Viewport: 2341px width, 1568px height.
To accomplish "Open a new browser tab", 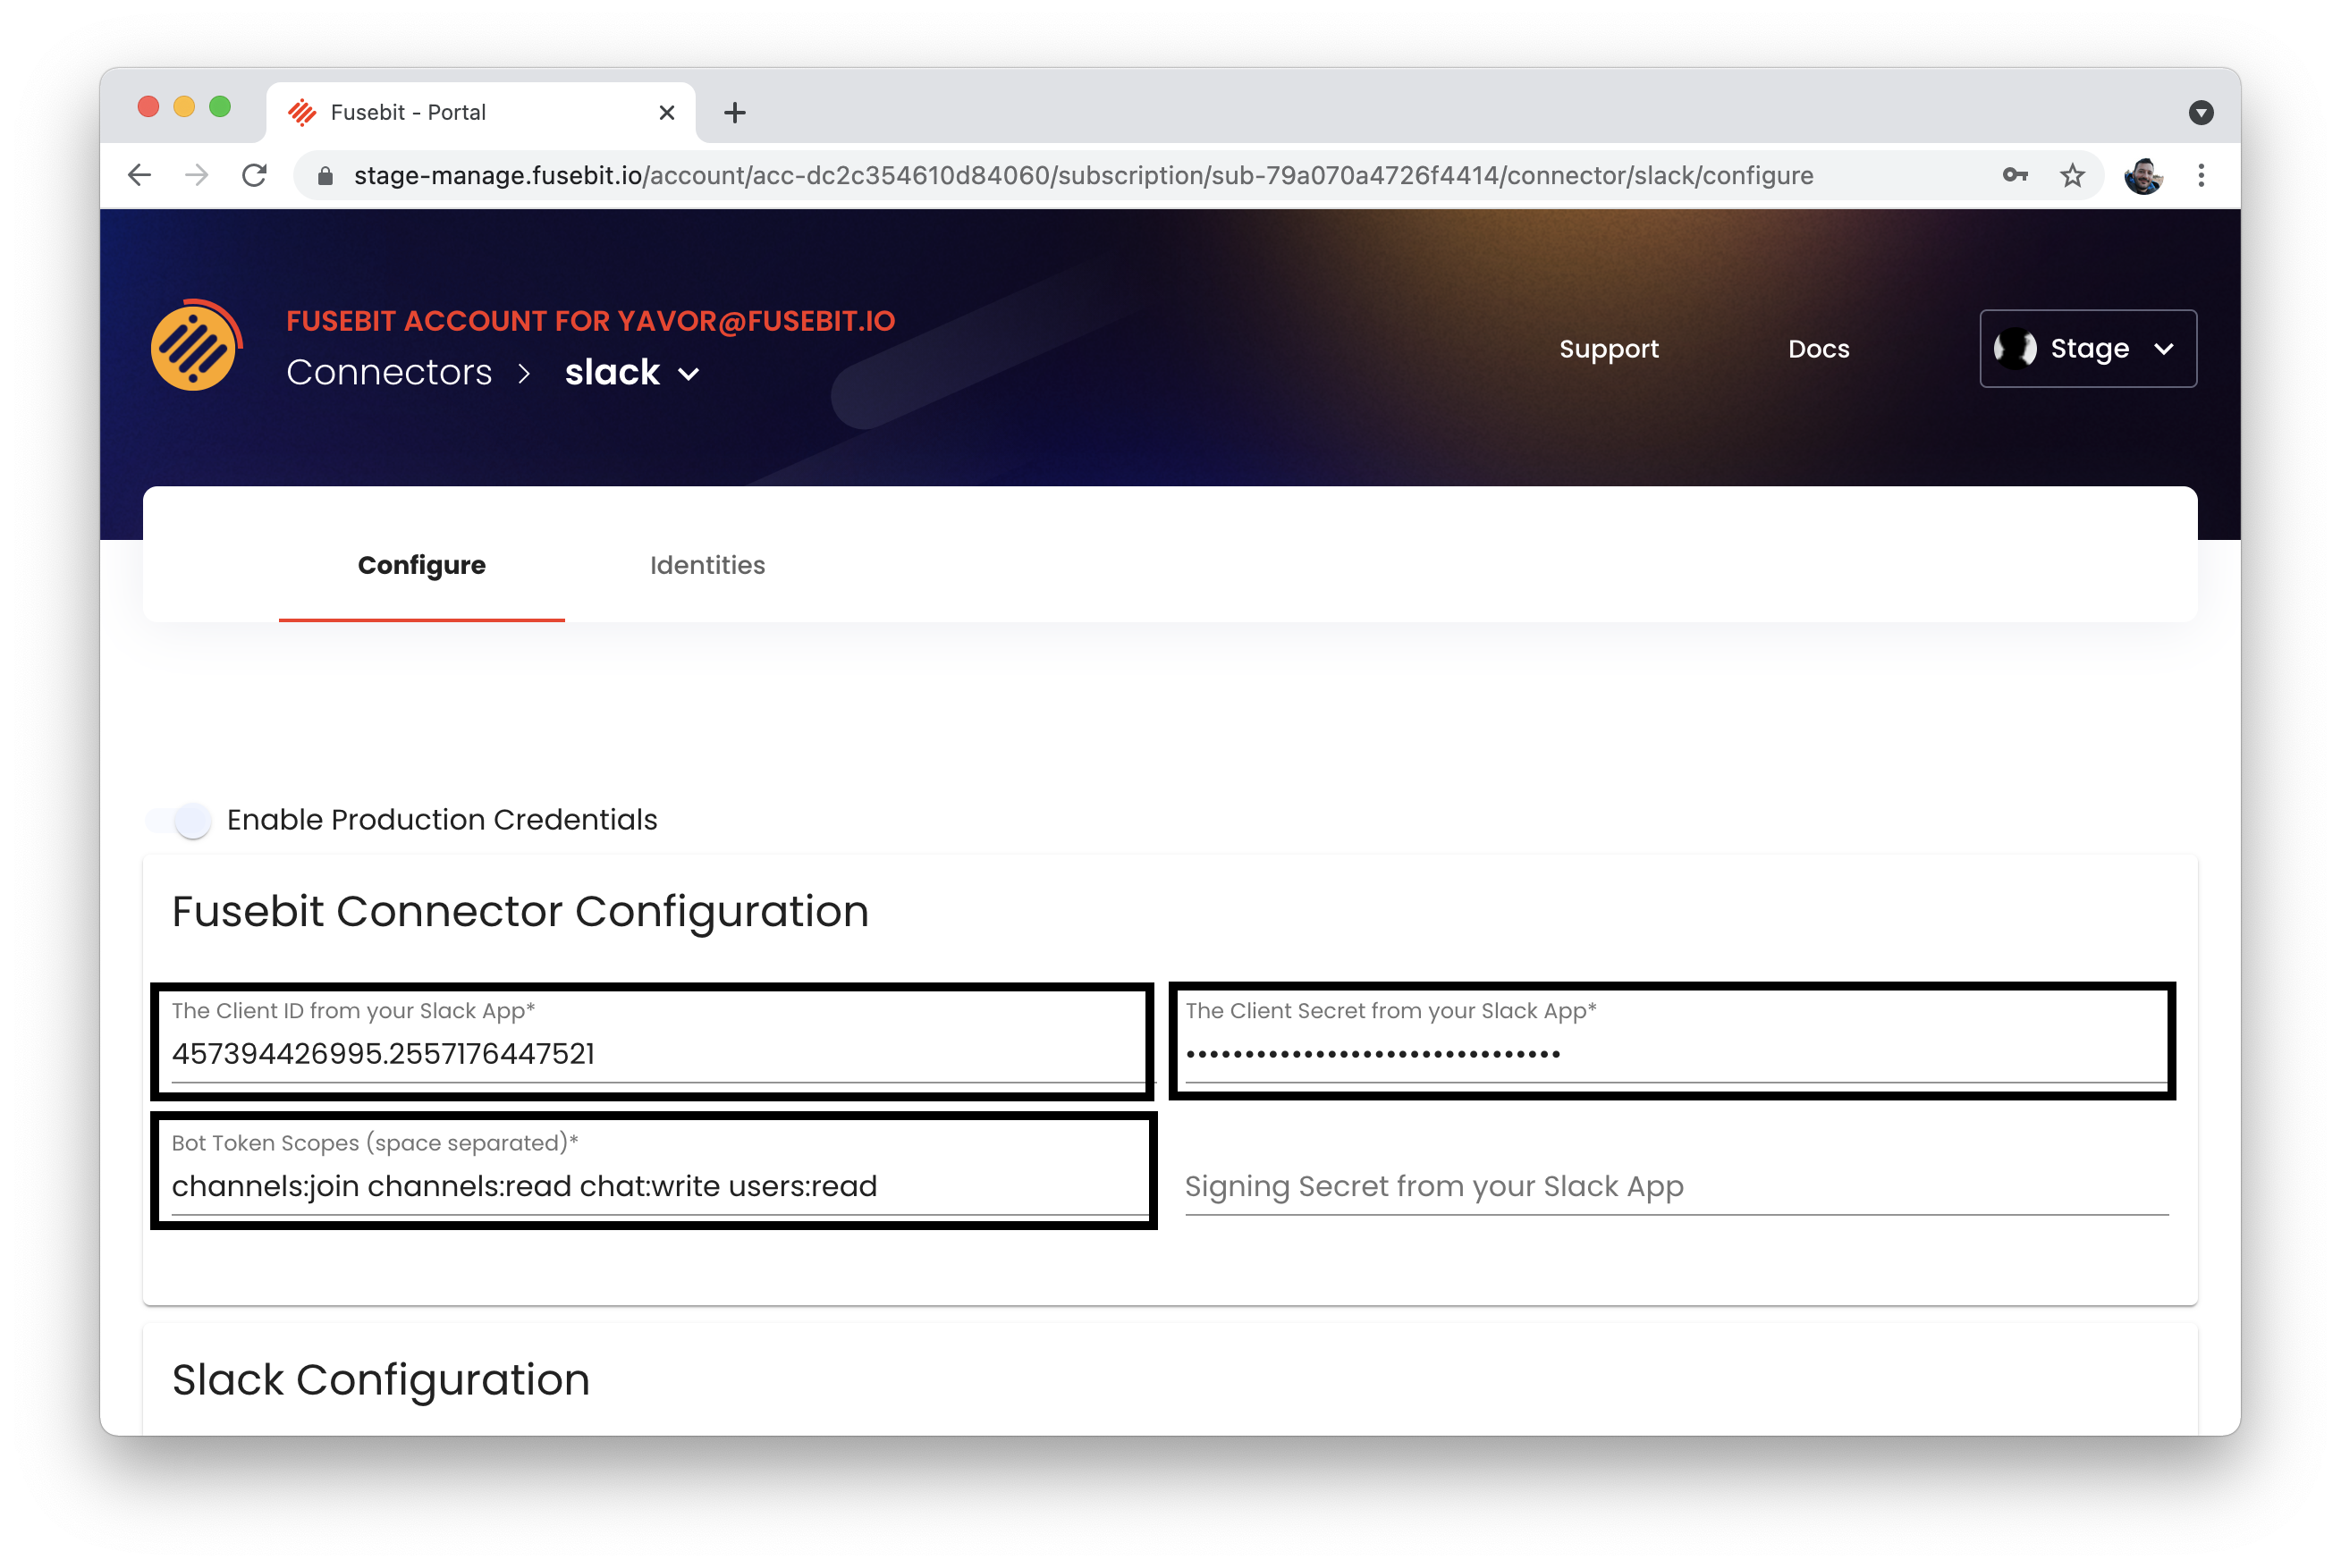I will pyautogui.click(x=735, y=113).
